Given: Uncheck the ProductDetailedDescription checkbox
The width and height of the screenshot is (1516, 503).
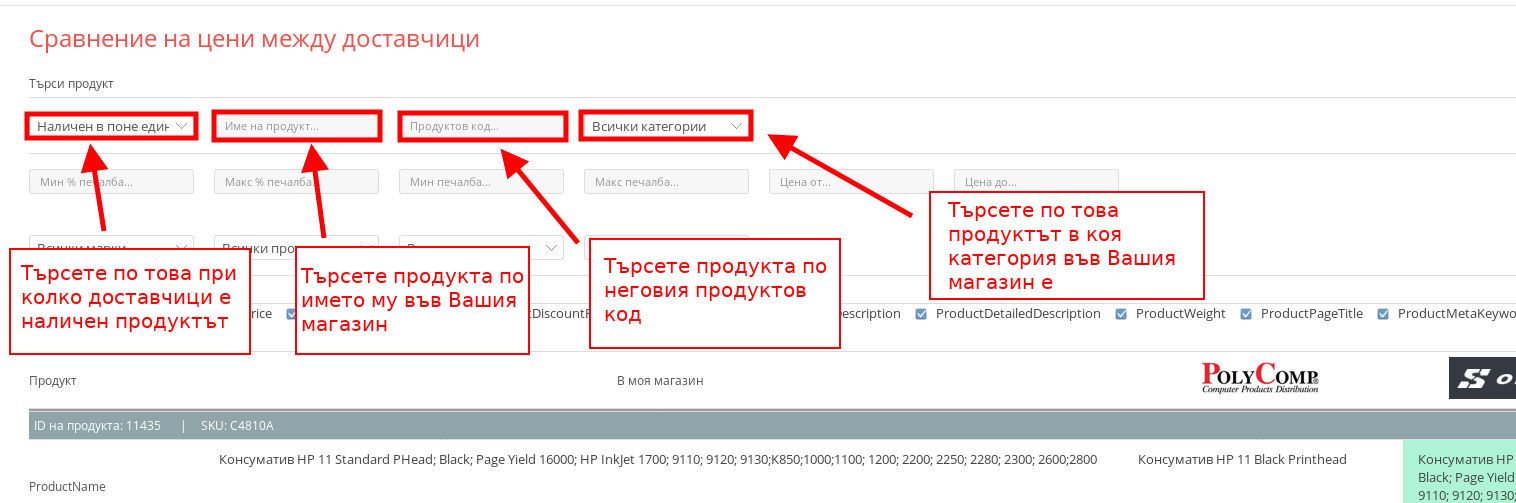Looking at the screenshot, I should pos(921,314).
